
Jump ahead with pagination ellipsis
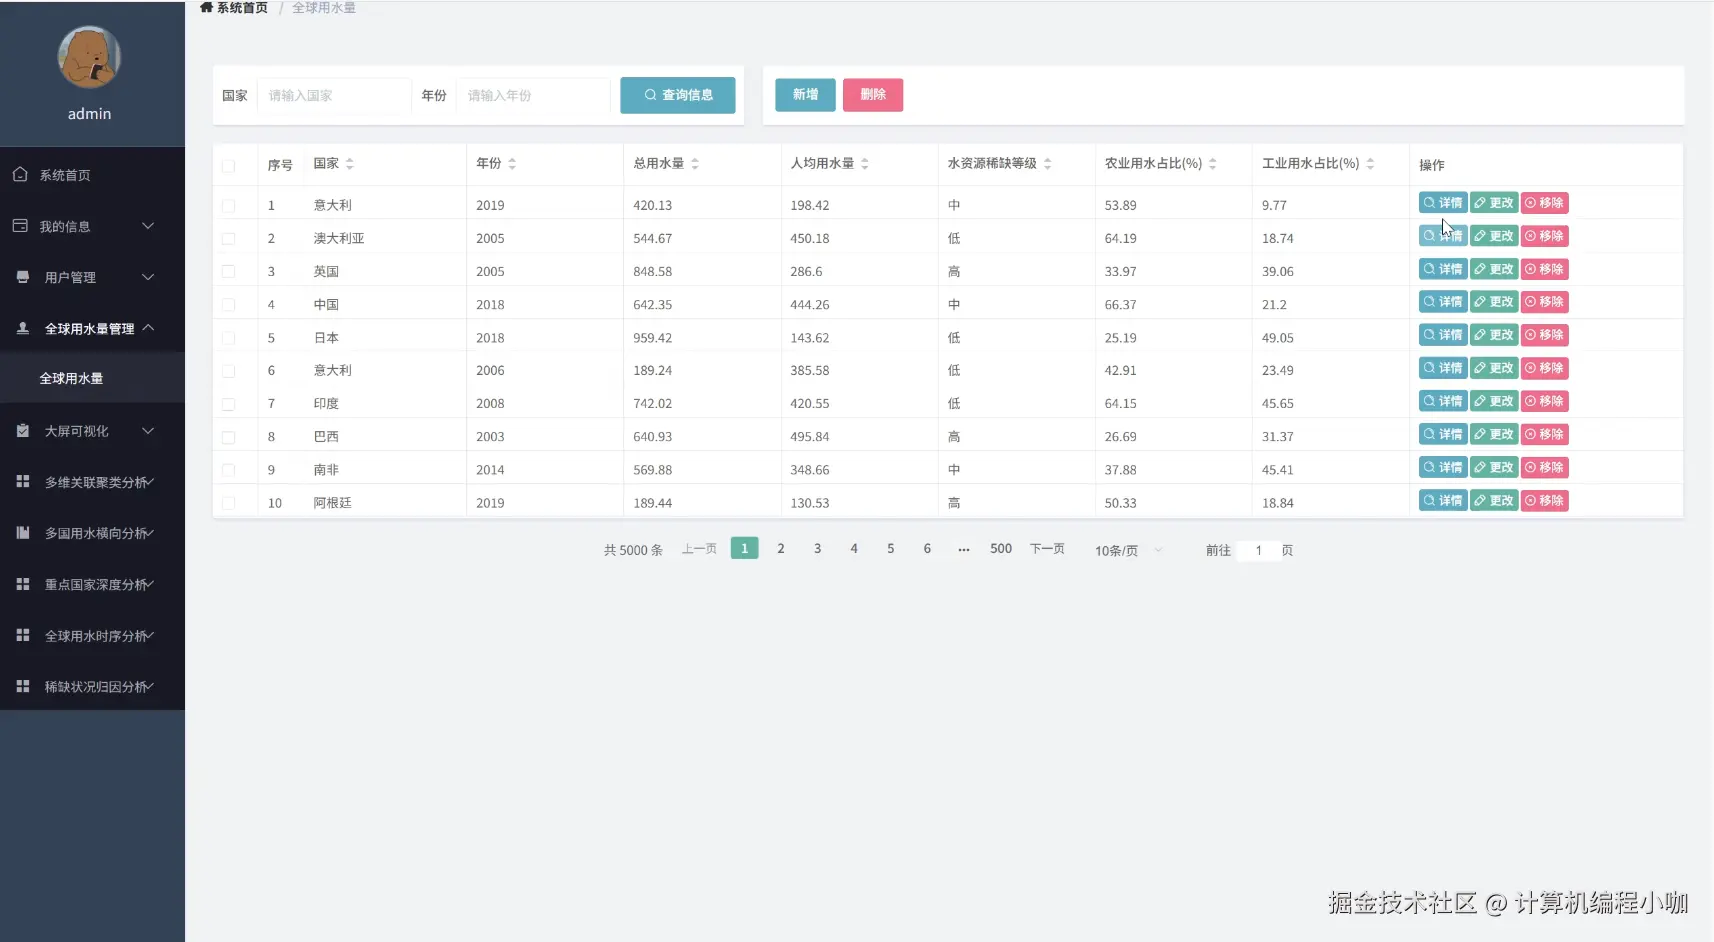(964, 549)
